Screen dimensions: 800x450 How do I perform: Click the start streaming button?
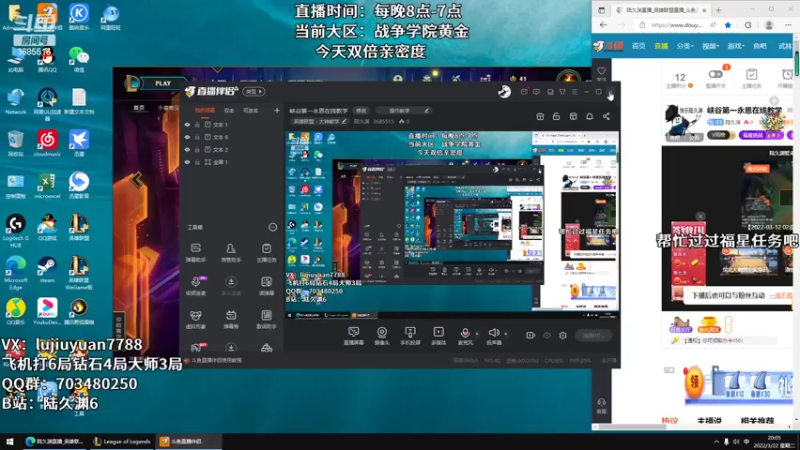[593, 335]
